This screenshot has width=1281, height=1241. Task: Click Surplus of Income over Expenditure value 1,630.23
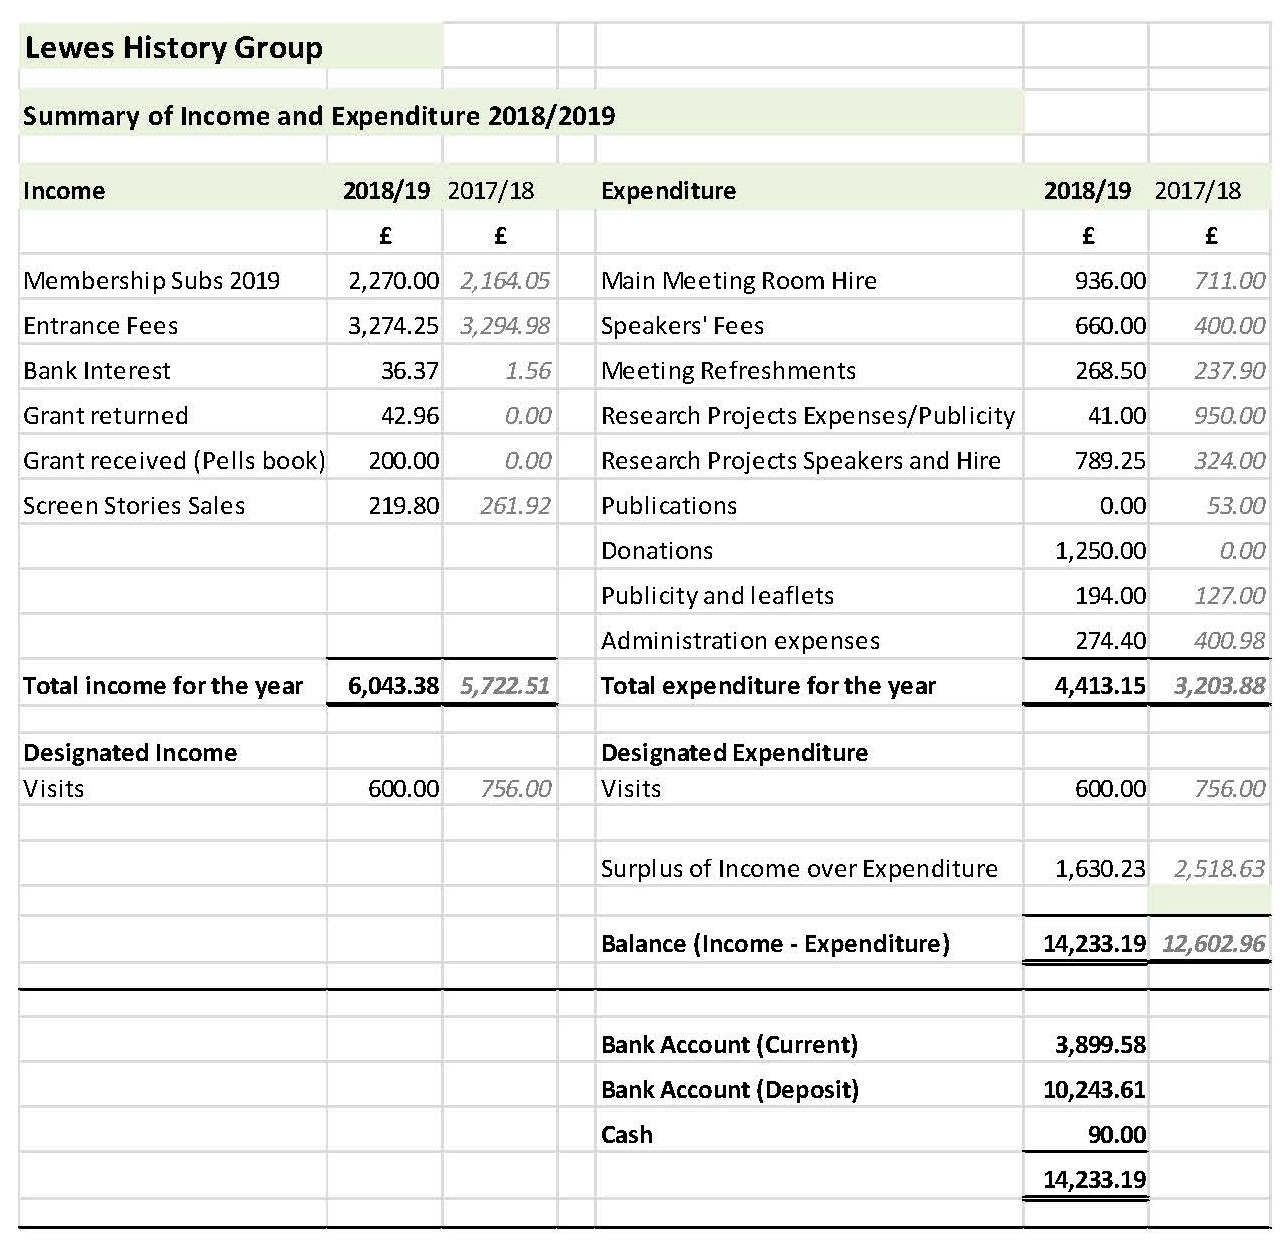[1100, 869]
